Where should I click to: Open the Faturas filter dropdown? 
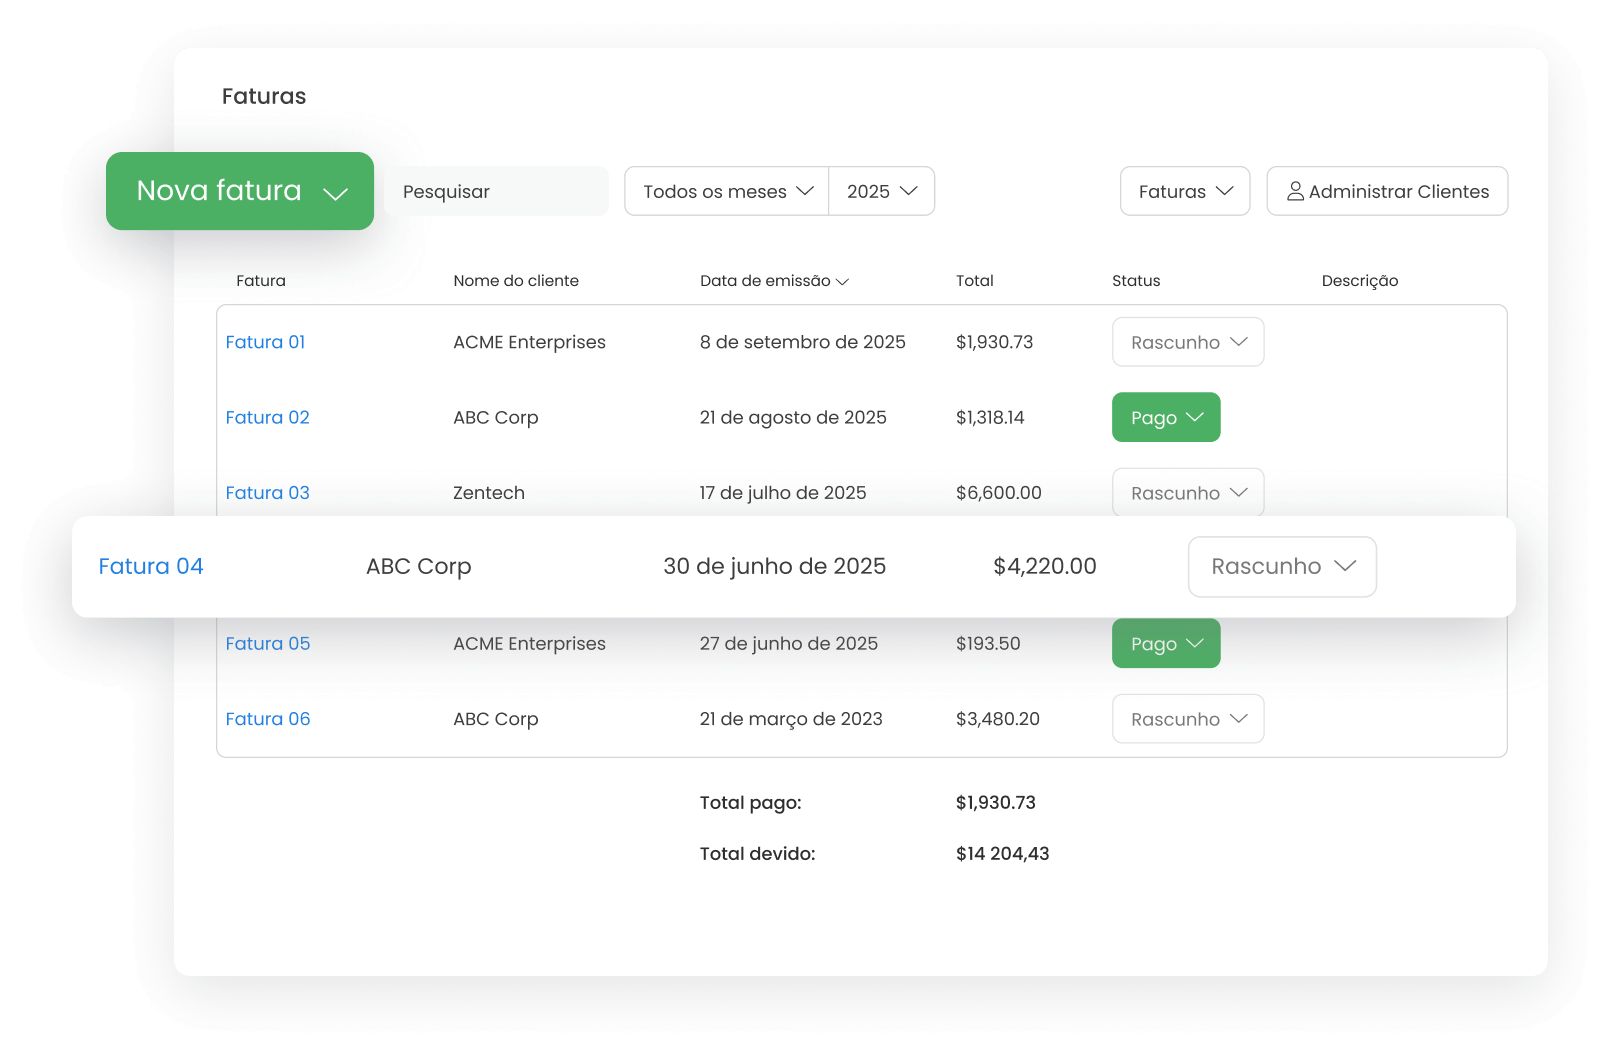pyautogui.click(x=1185, y=191)
